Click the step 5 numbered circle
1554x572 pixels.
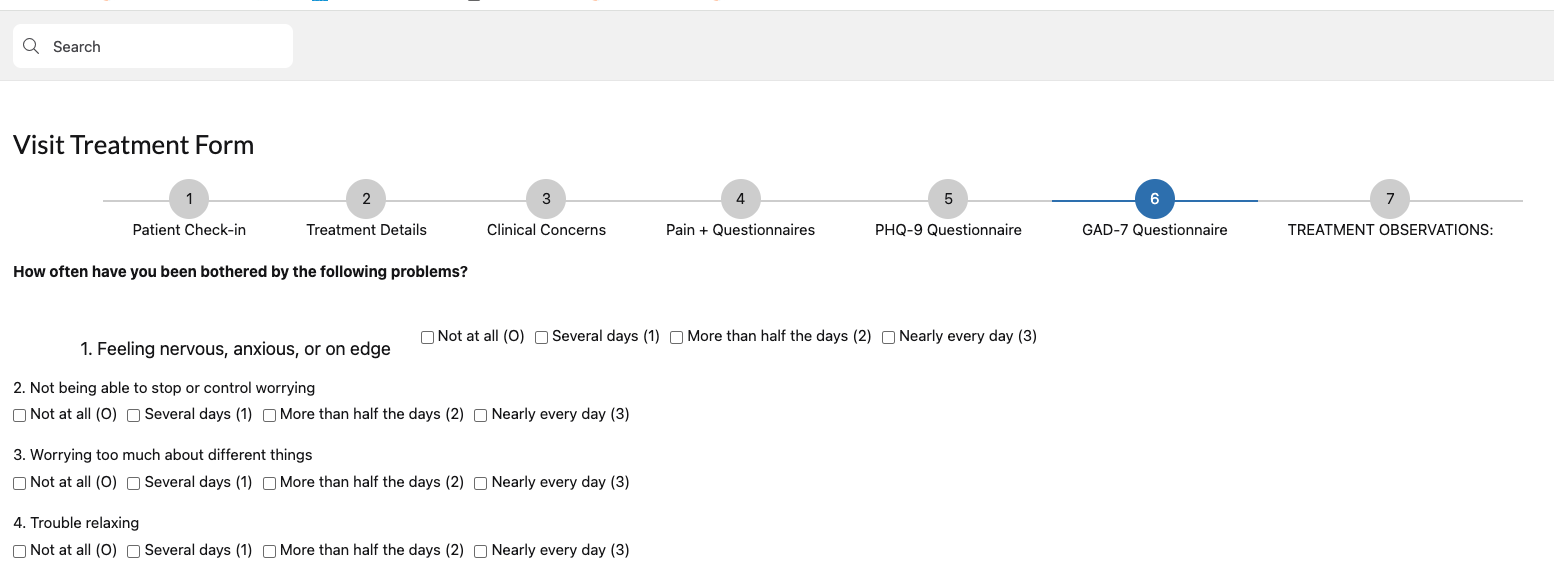click(948, 199)
